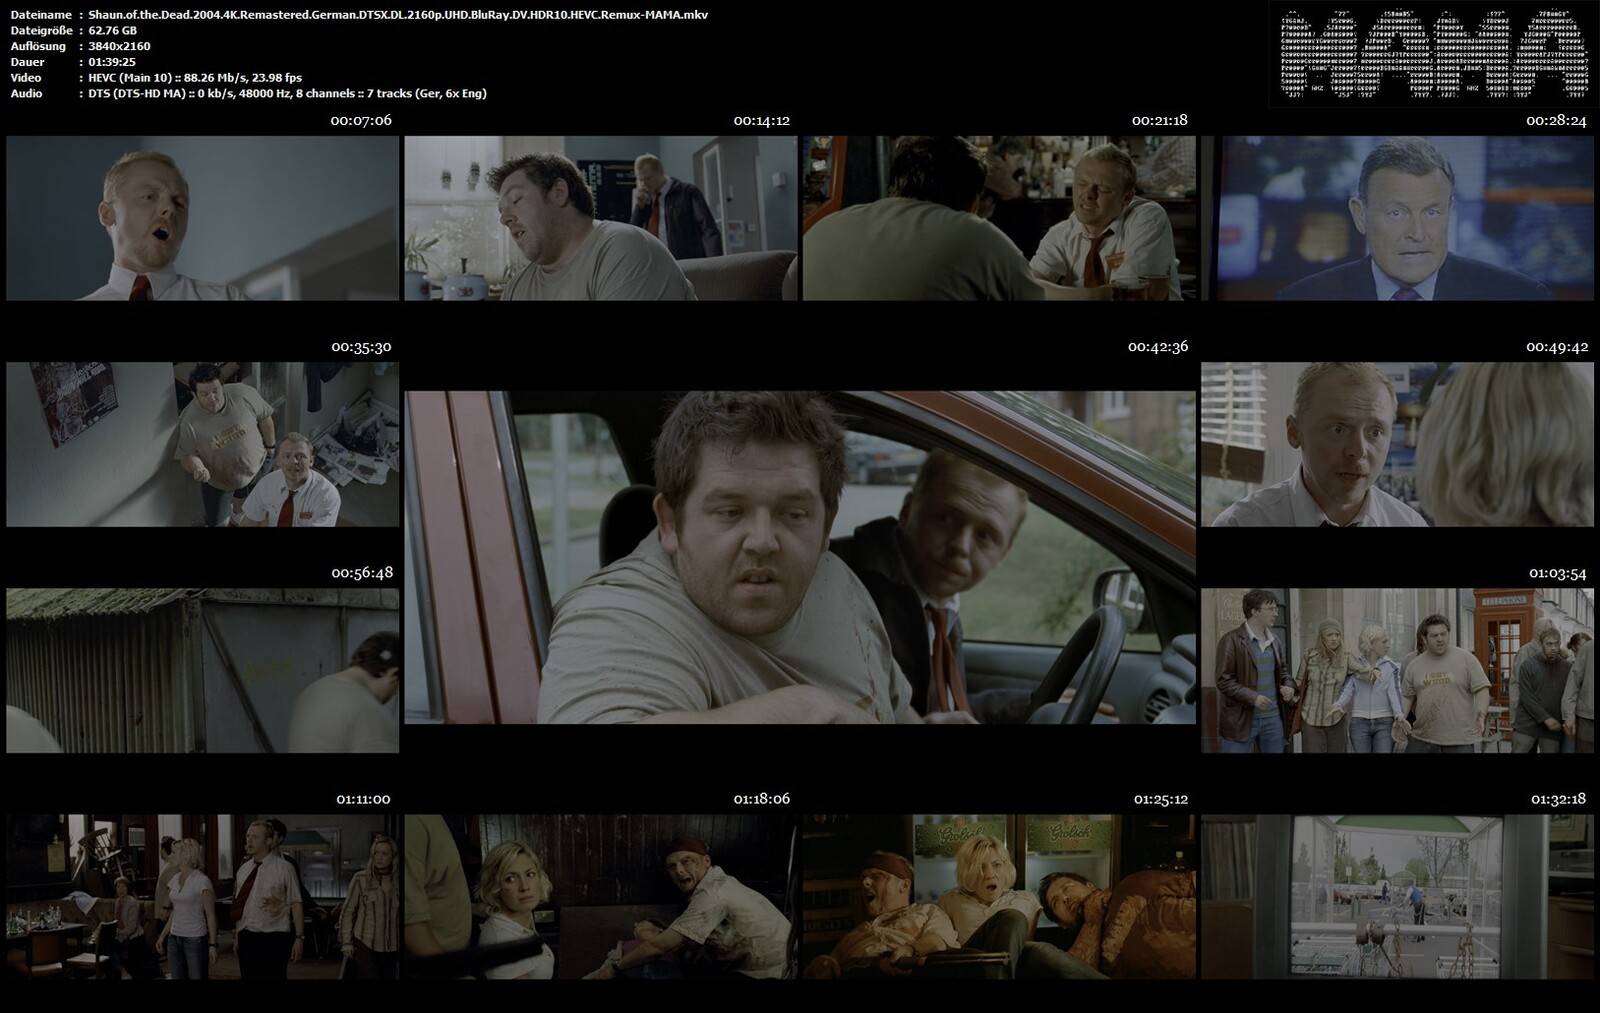Click the street group thumbnail at 01:03:54
This screenshot has height=1013, width=1600.
click(x=1397, y=670)
